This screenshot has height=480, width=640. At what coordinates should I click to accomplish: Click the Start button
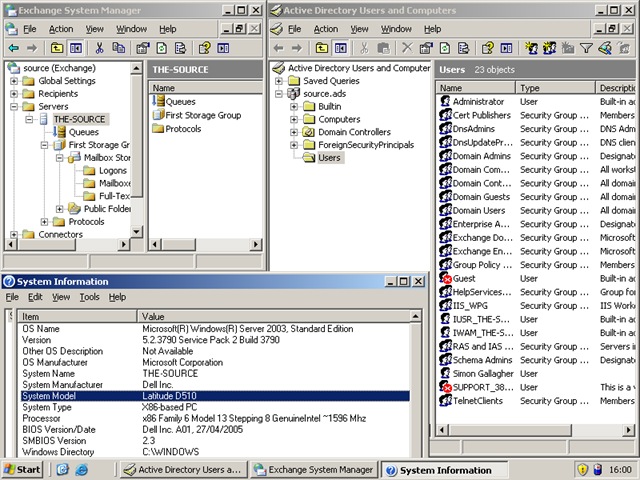point(22,469)
